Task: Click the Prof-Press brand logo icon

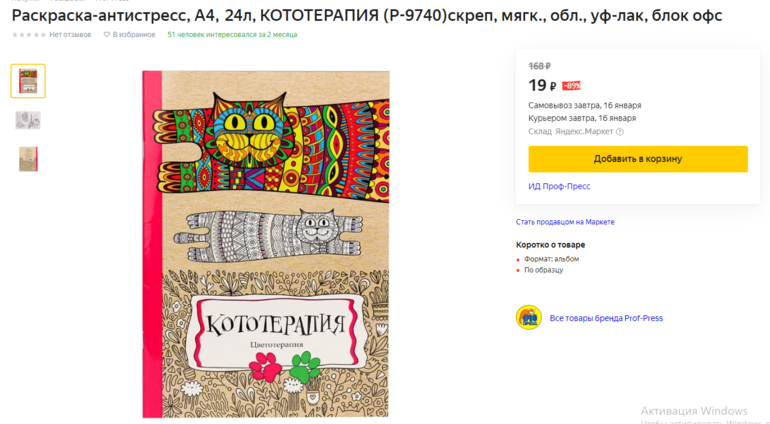Action: [528, 318]
